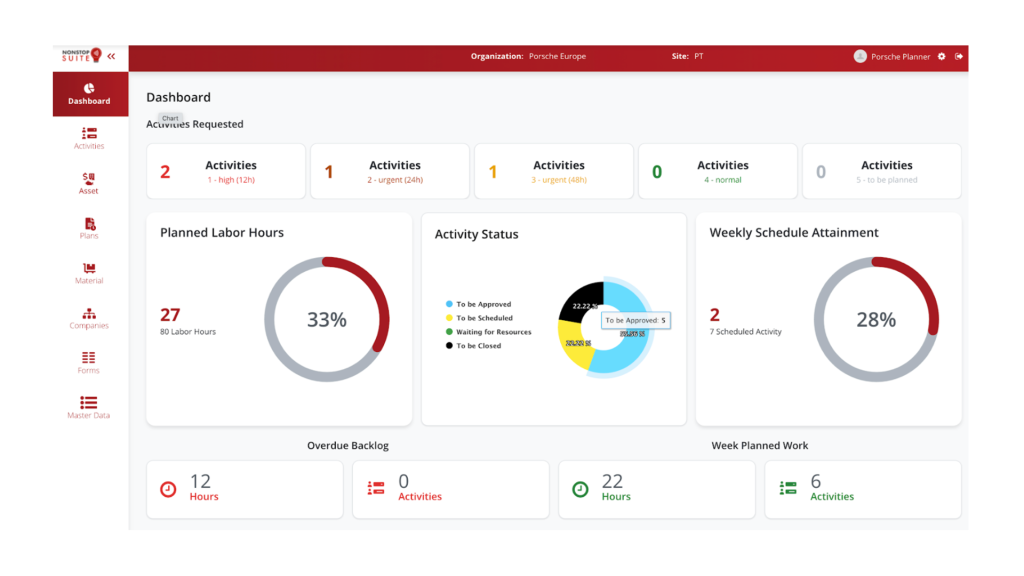Image resolution: width=1024 pixels, height=576 pixels.
Task: Select the Asset icon in sidebar
Action: click(89, 181)
